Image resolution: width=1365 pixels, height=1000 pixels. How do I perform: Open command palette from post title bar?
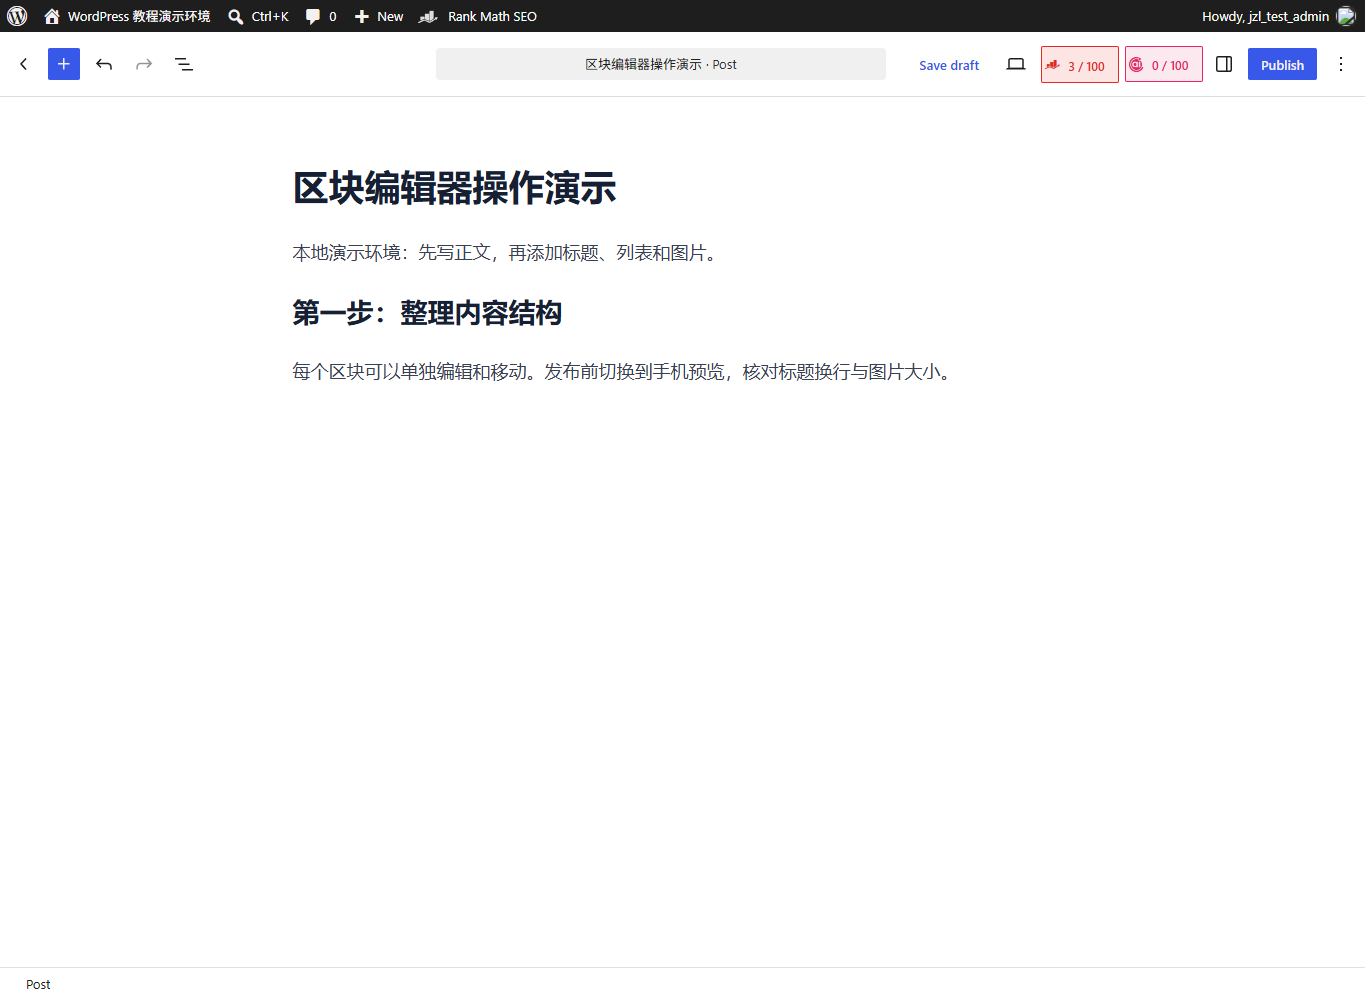click(661, 64)
